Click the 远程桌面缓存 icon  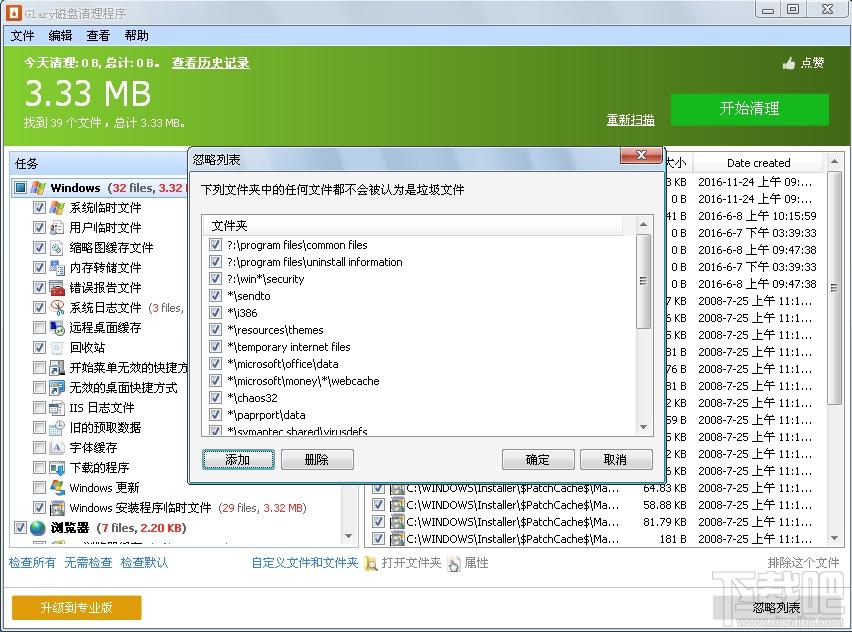coord(58,327)
